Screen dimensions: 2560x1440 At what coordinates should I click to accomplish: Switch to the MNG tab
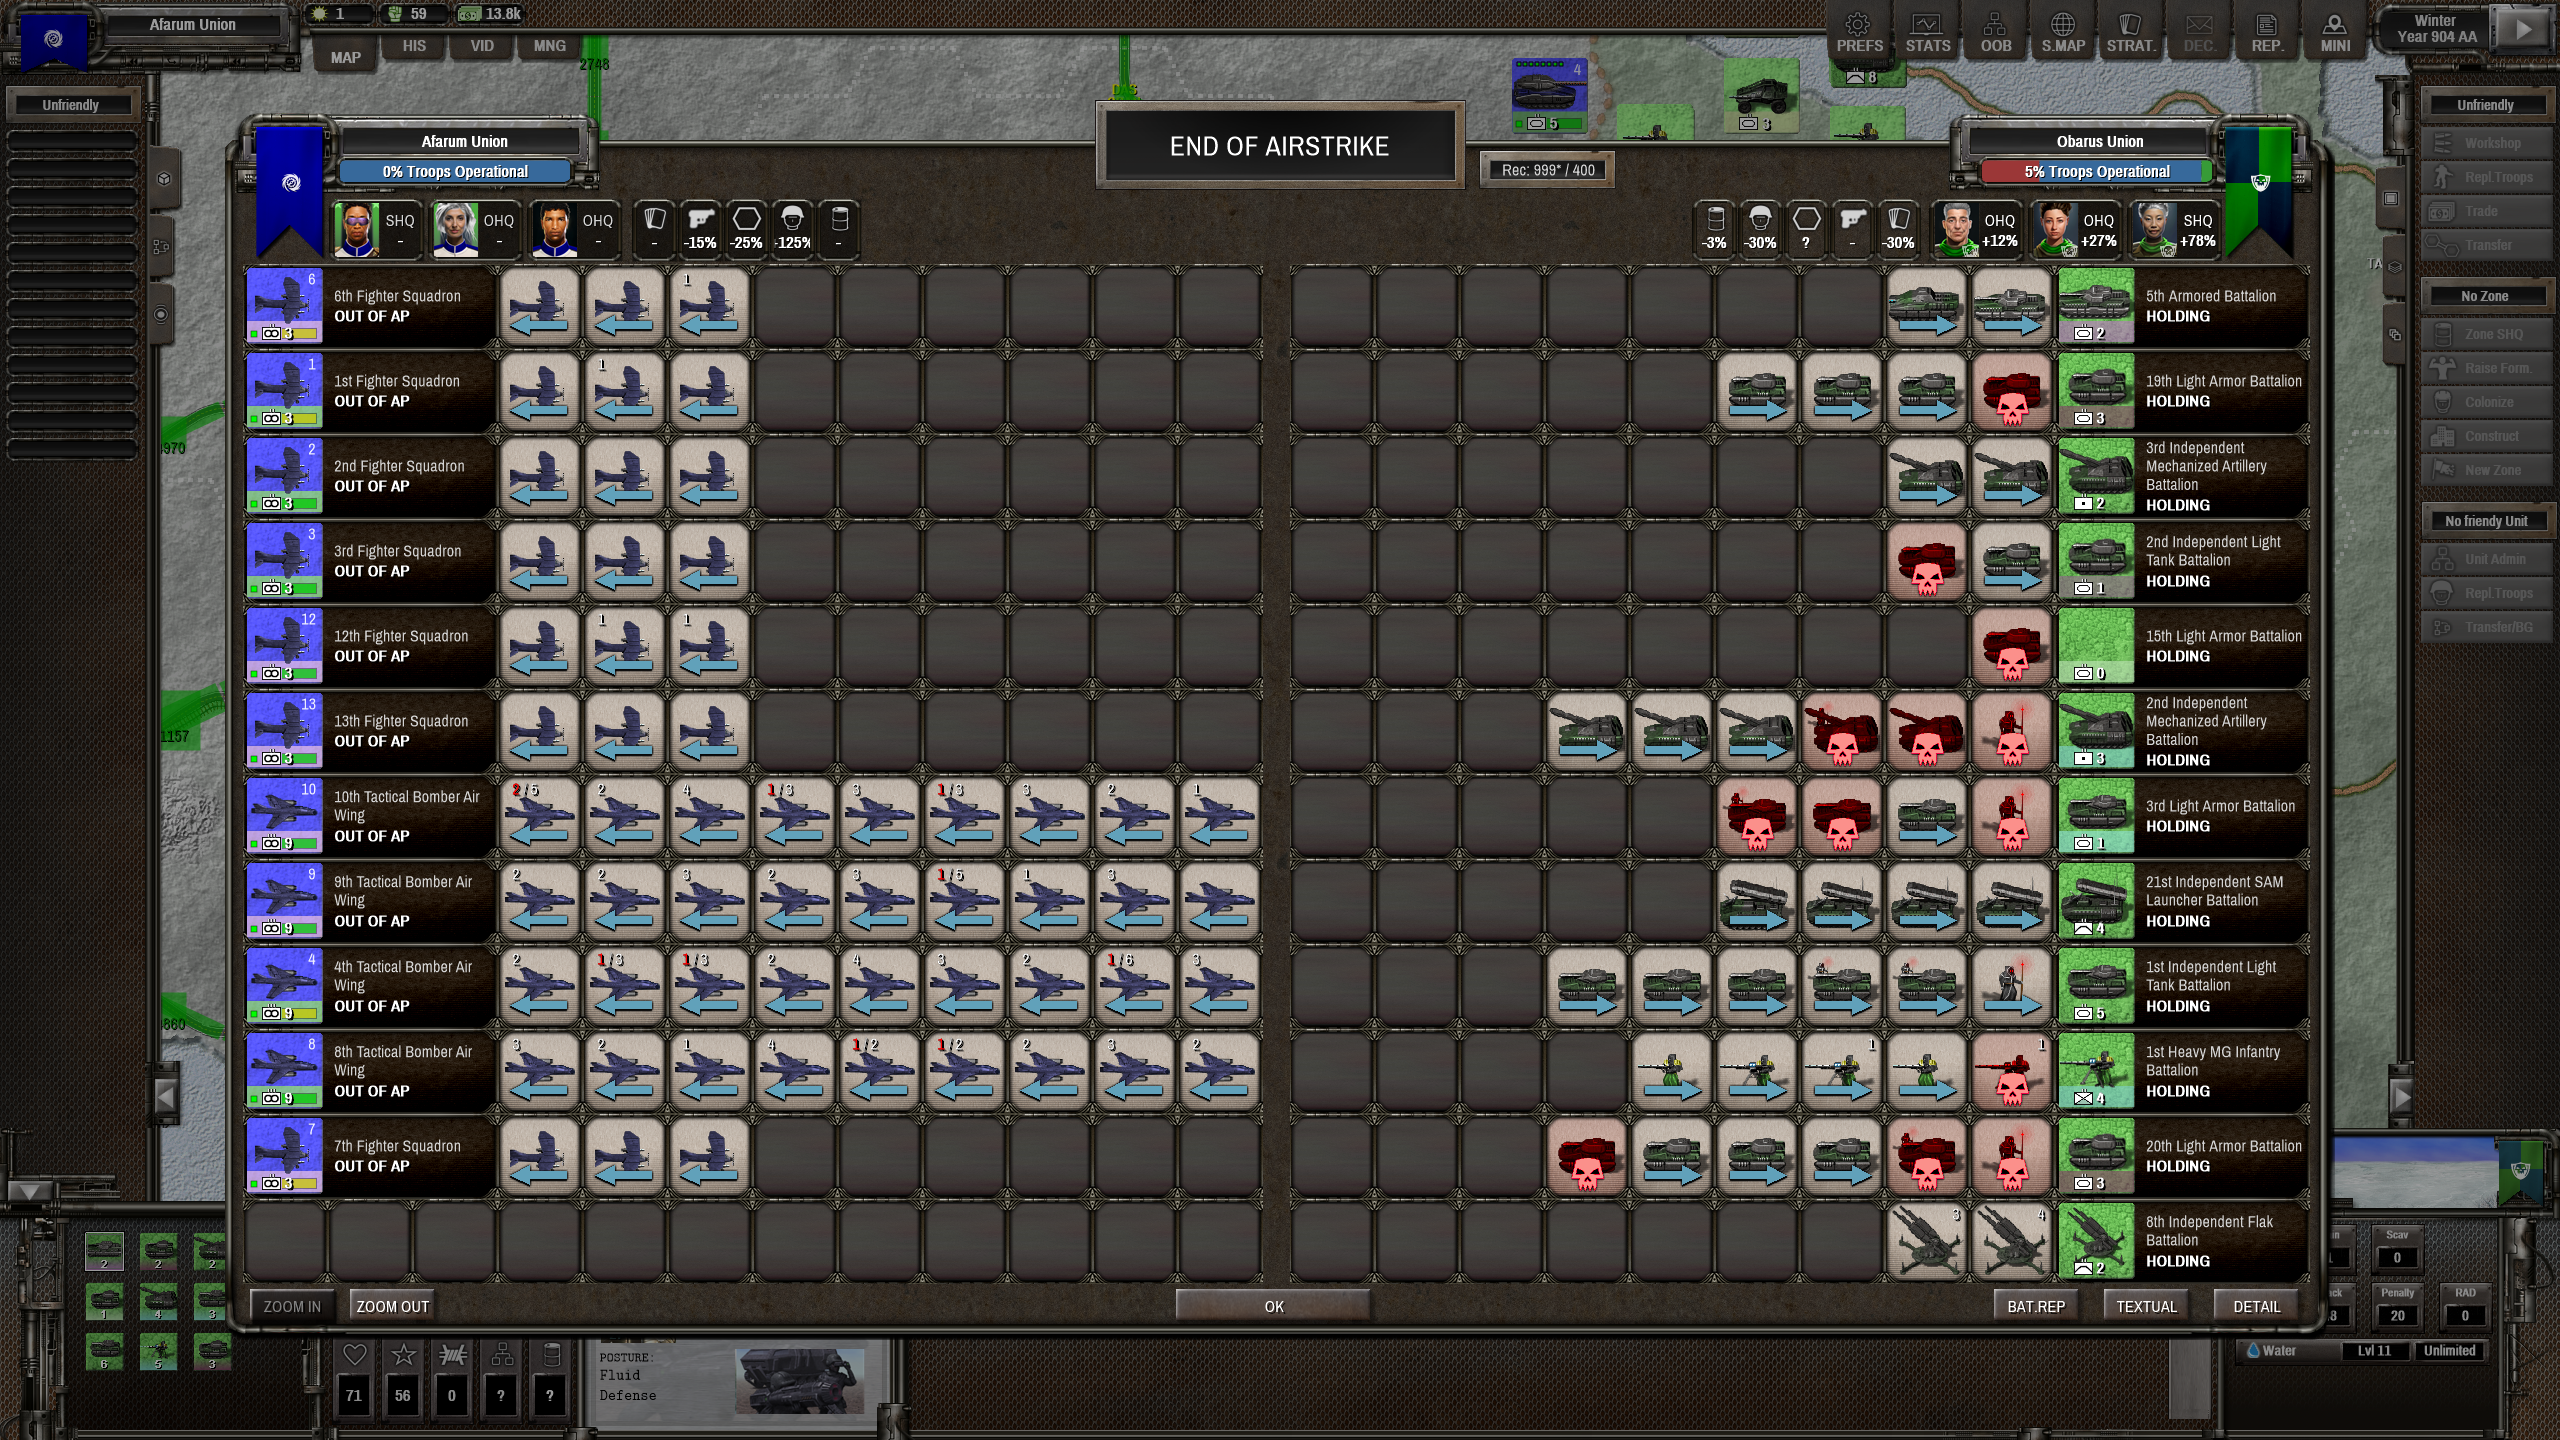tap(549, 46)
